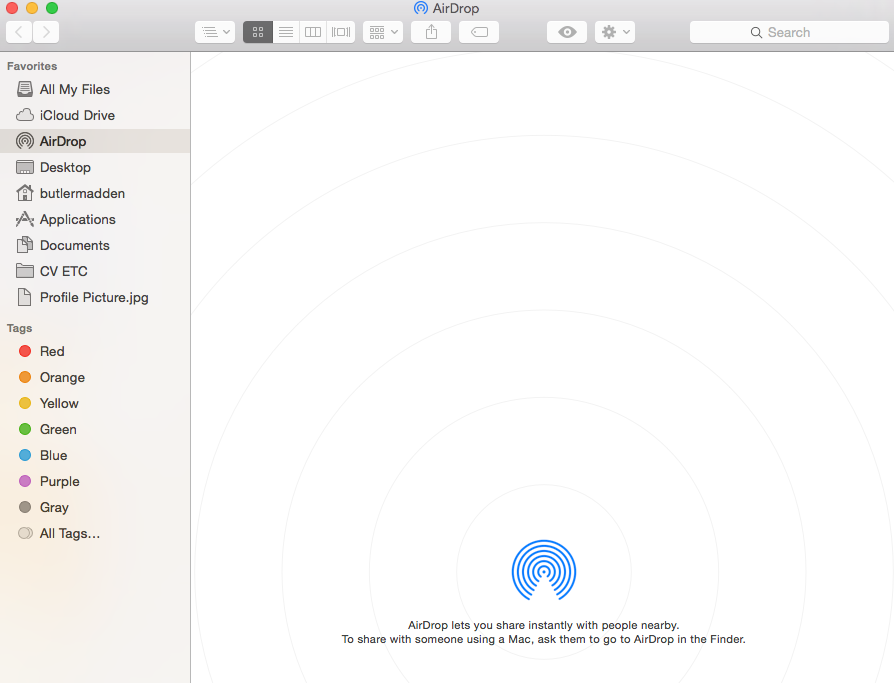Click the blue tag color dot
Screen dimensions: 894x683
(25, 455)
